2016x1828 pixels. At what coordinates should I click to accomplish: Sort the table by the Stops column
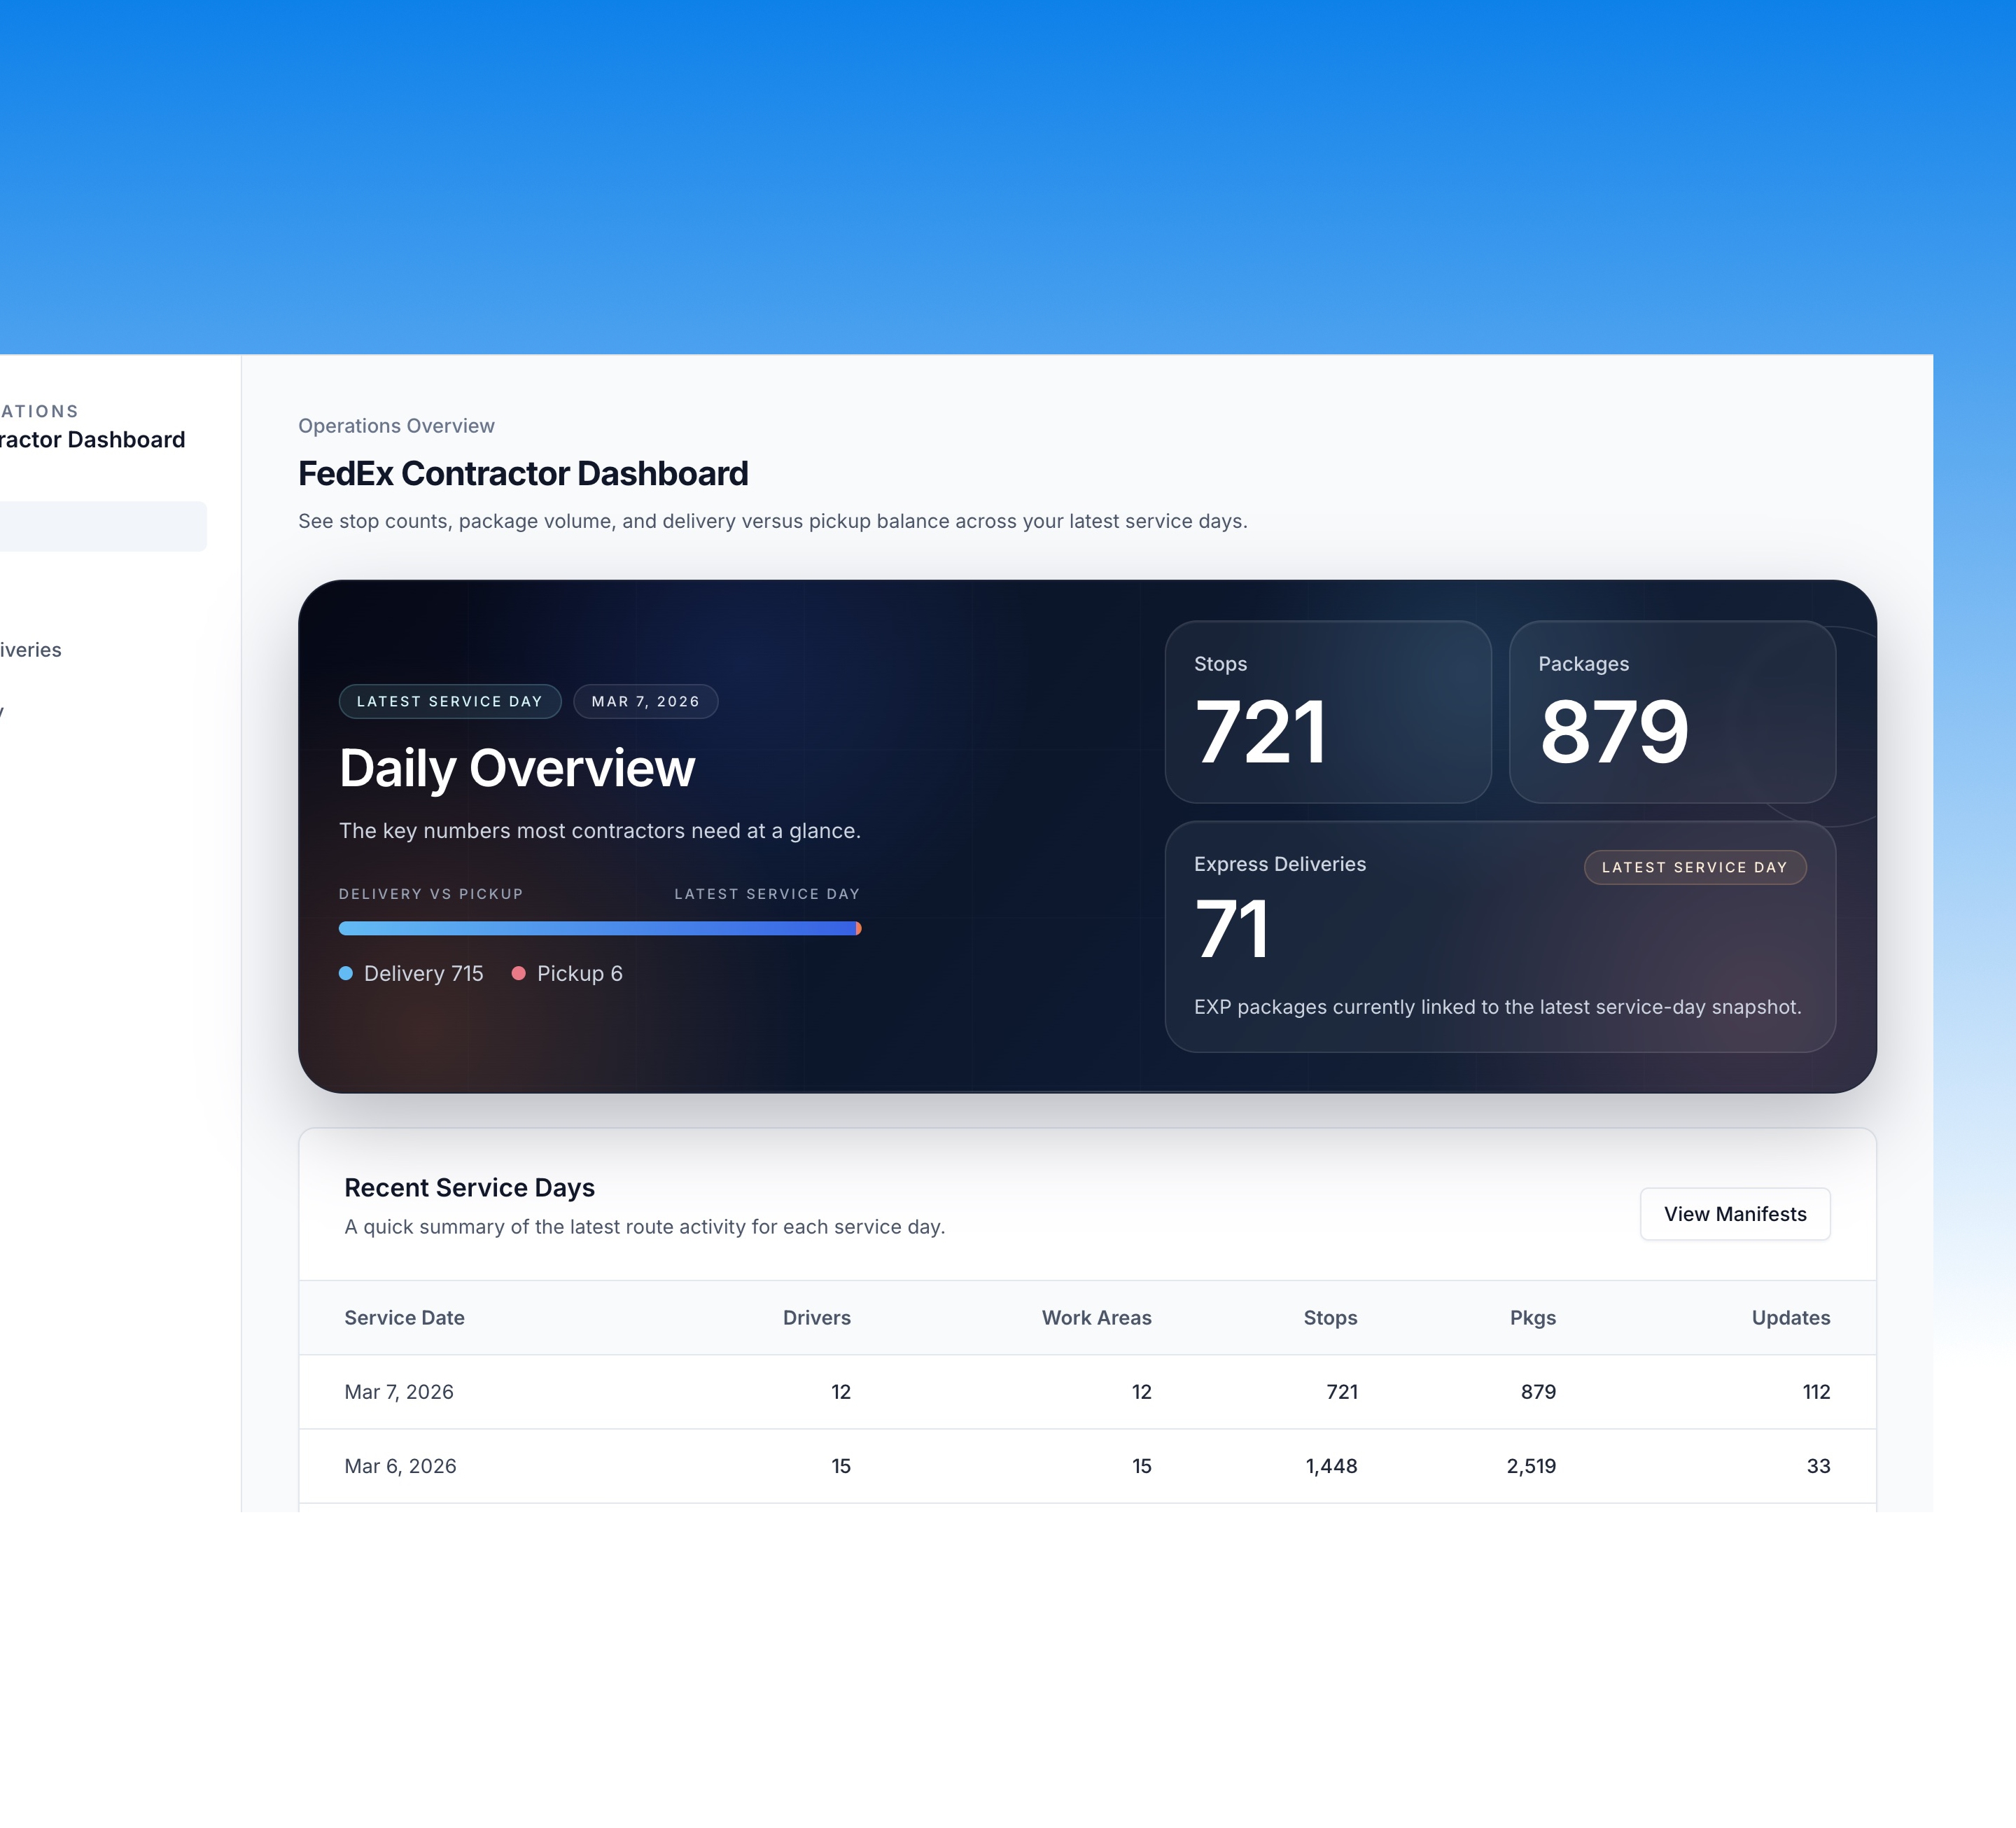click(1330, 1317)
